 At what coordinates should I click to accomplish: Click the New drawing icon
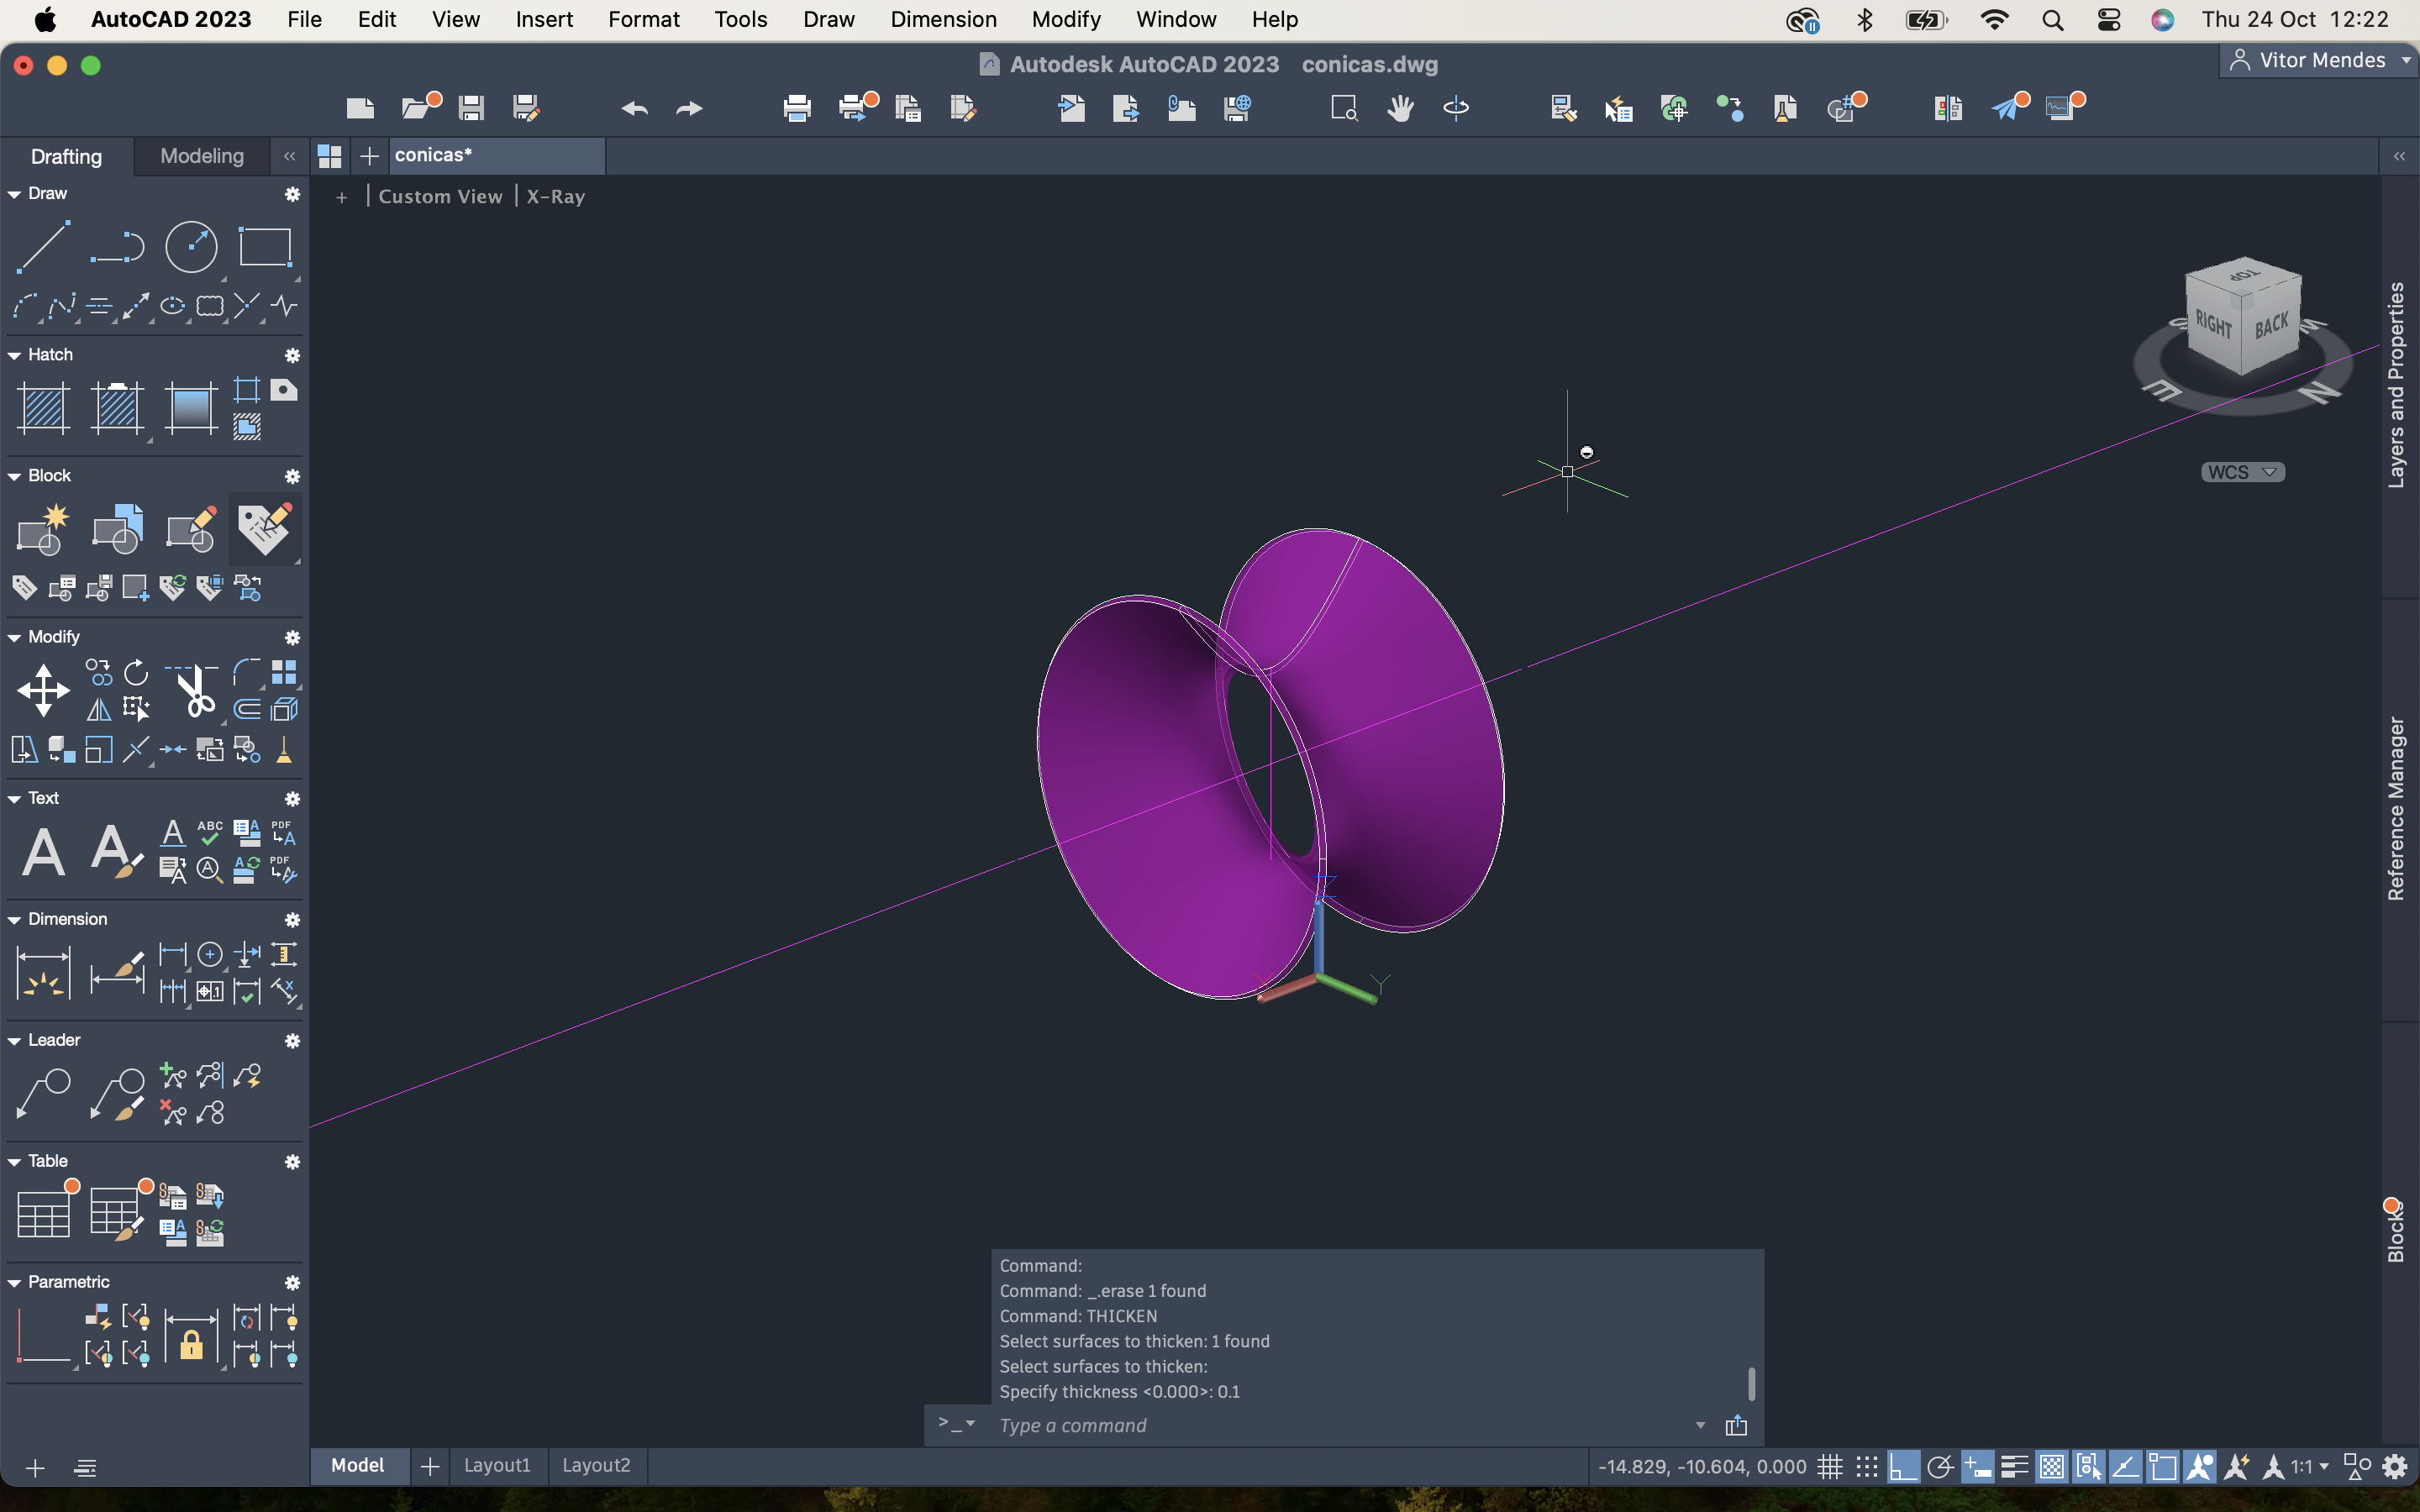pos(360,108)
